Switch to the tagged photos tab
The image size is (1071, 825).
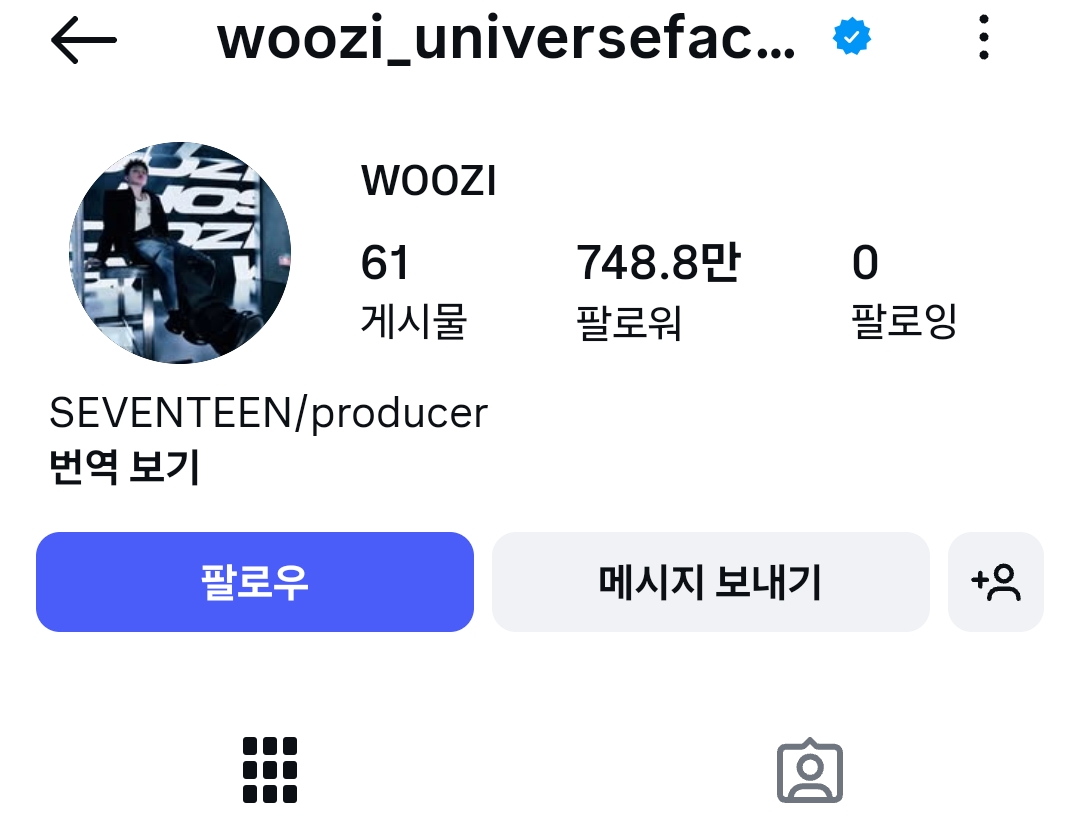810,770
